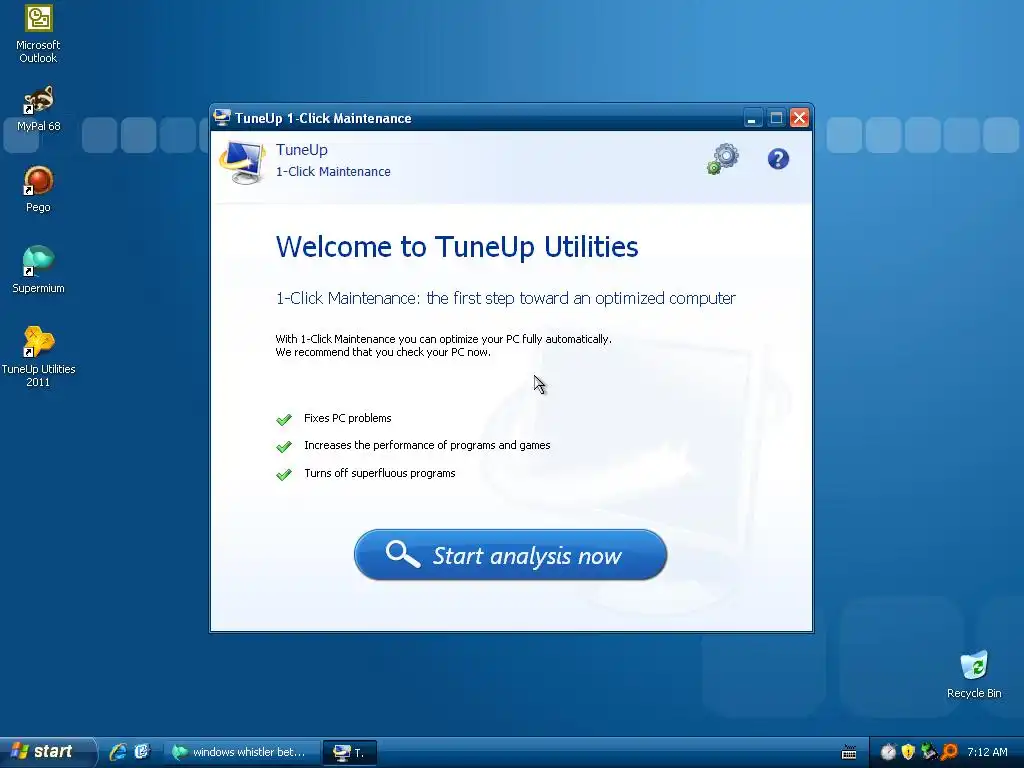1024x768 pixels.
Task: Select the MyPal 68 desktop icon
Action: tap(38, 109)
